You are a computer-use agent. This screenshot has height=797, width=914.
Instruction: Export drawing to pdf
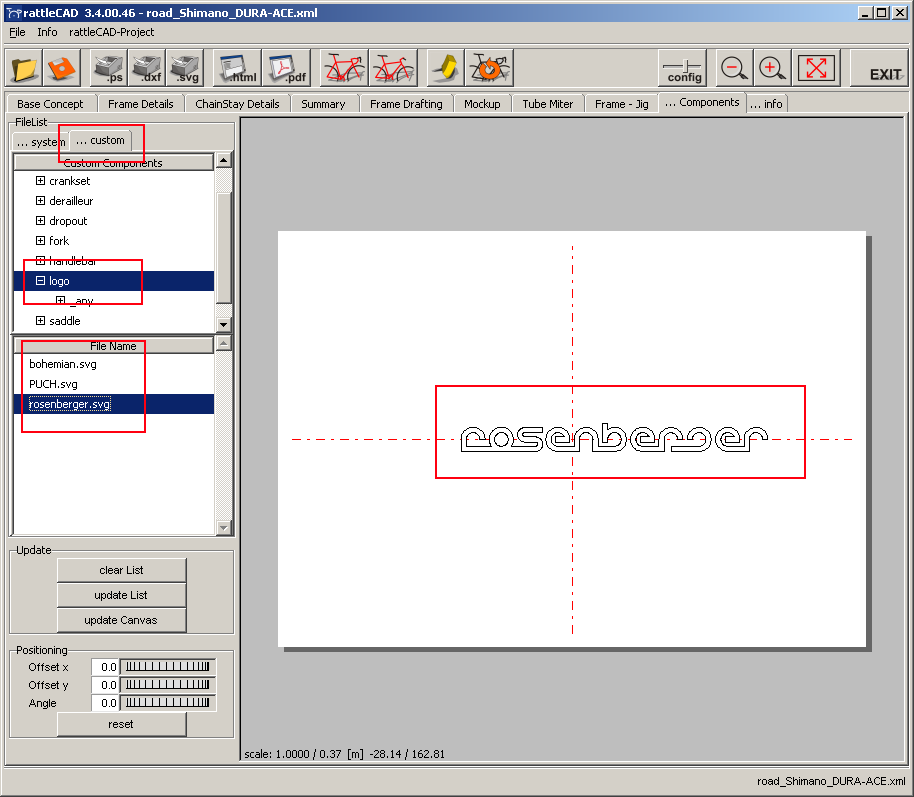286,68
